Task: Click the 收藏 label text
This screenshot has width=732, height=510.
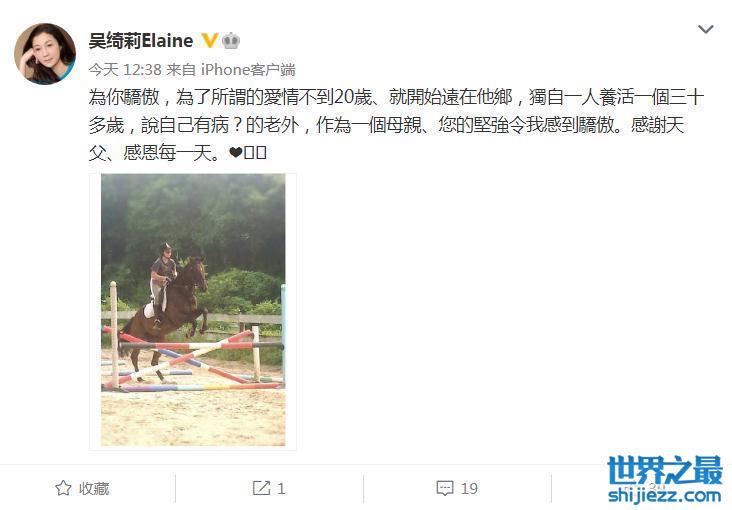Action: pos(94,489)
